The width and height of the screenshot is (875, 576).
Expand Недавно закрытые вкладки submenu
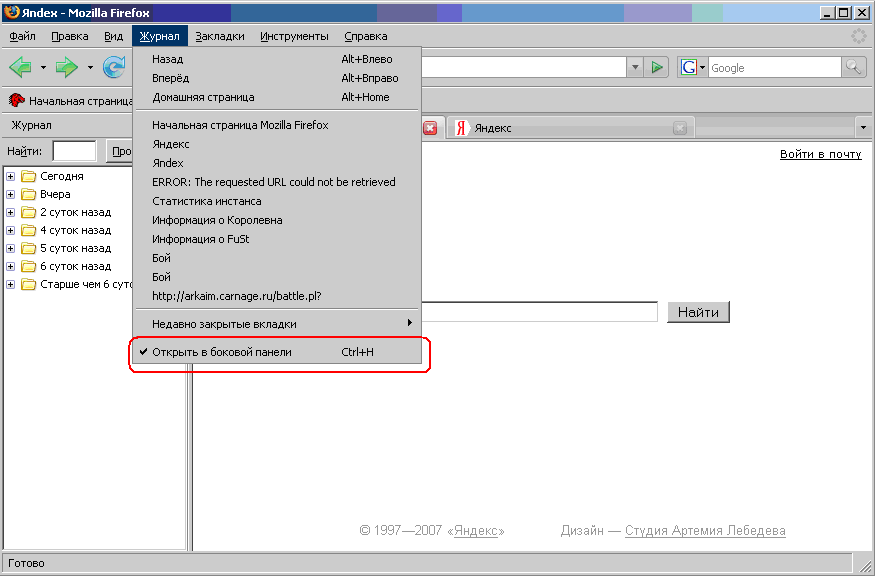coord(277,324)
